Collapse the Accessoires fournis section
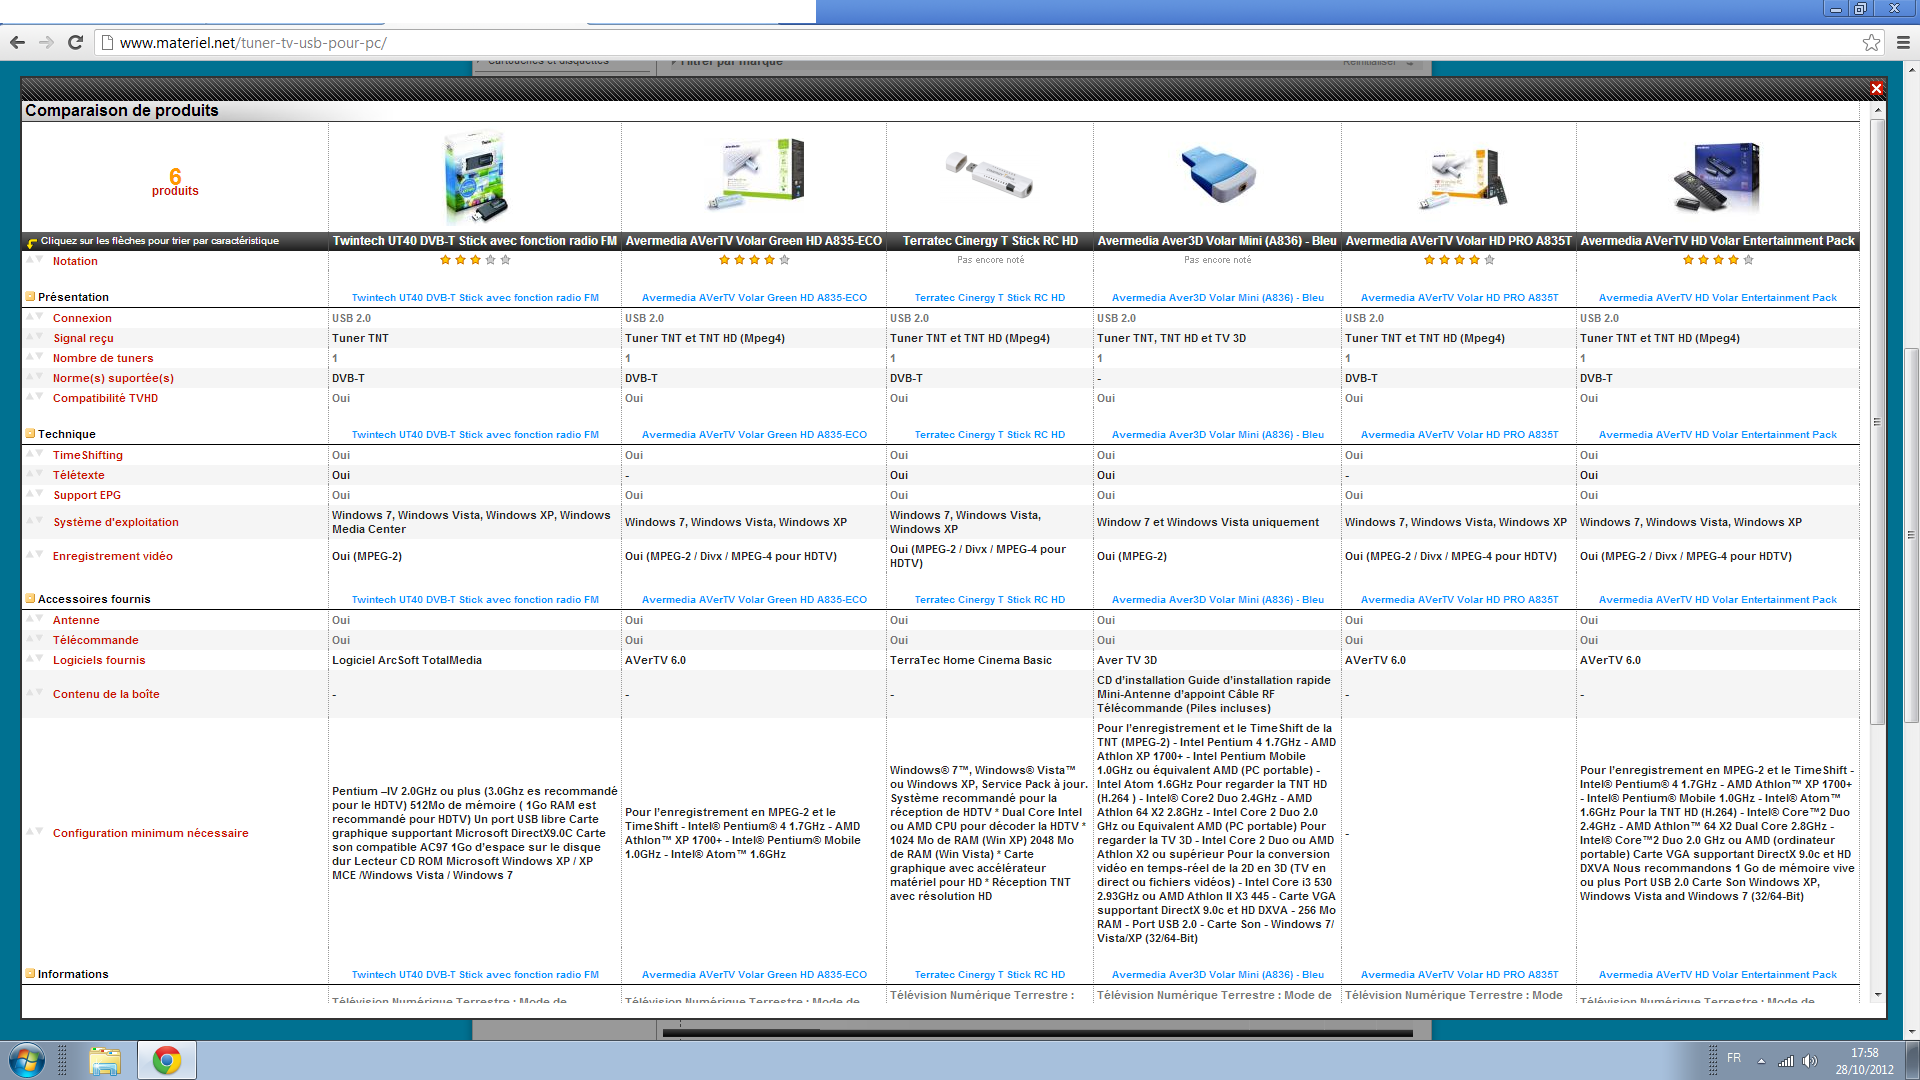 [x=30, y=599]
